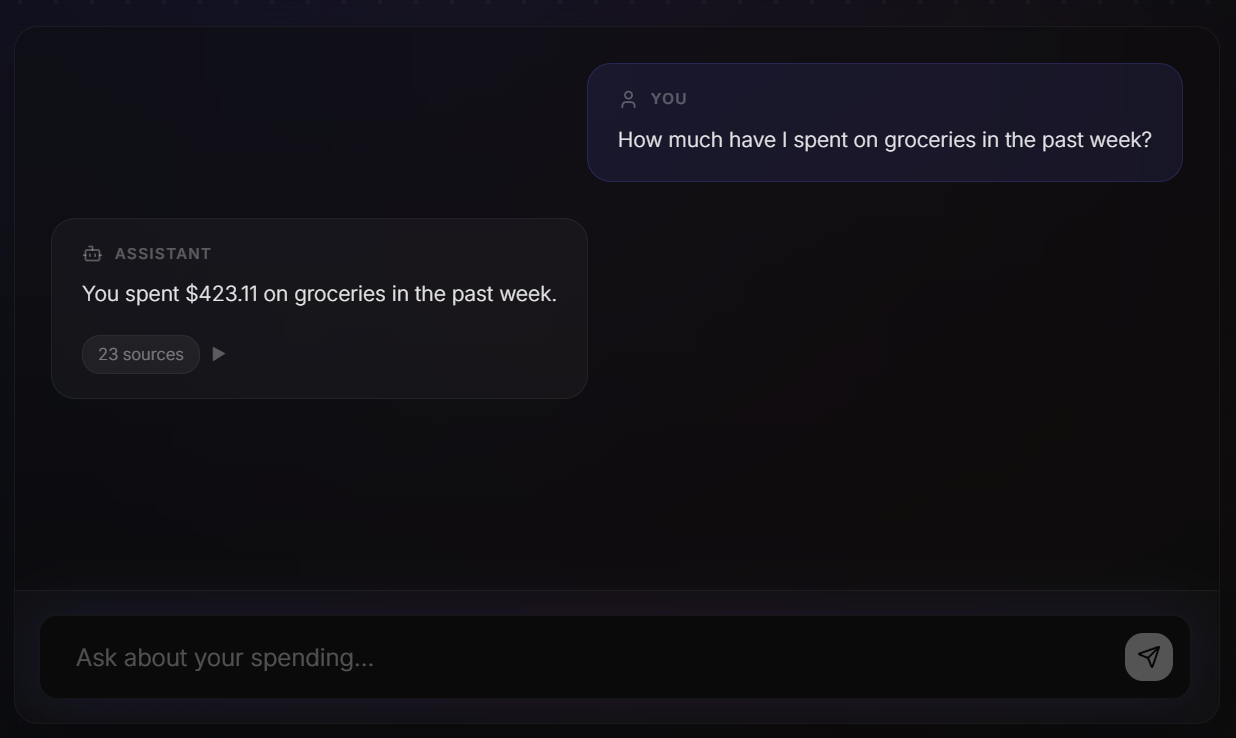Image resolution: width=1236 pixels, height=738 pixels.
Task: Select the person icon next to YOU
Action: [x=627, y=98]
